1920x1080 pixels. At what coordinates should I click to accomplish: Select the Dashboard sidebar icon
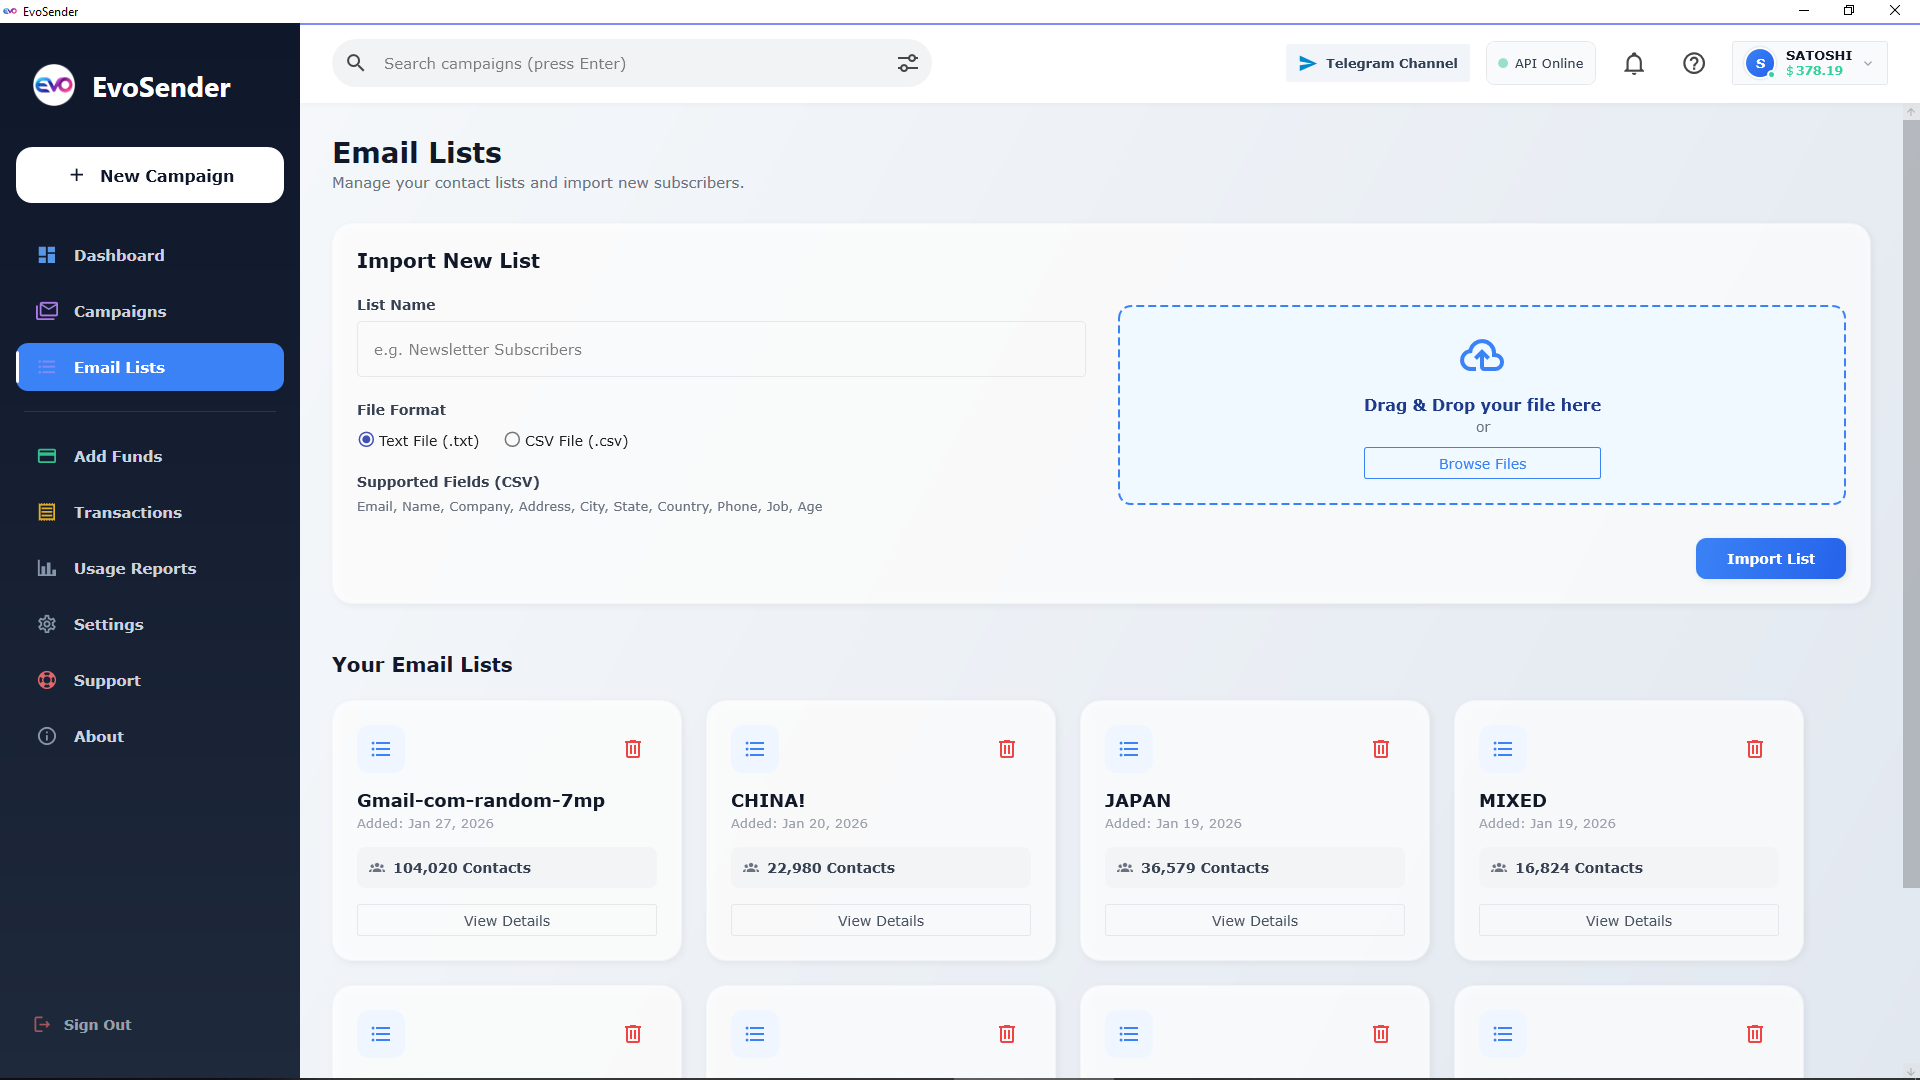(x=47, y=255)
